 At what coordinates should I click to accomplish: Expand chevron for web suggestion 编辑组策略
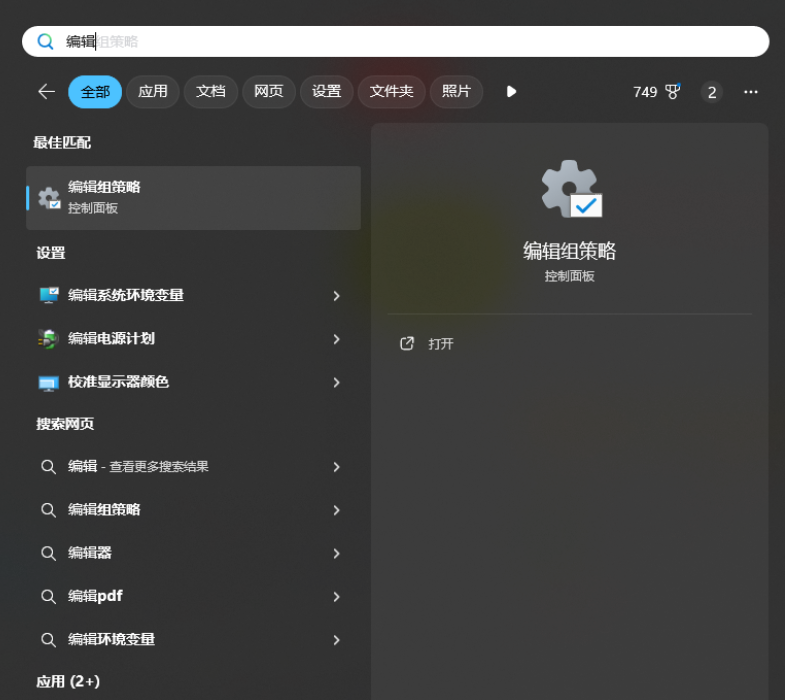pos(336,510)
